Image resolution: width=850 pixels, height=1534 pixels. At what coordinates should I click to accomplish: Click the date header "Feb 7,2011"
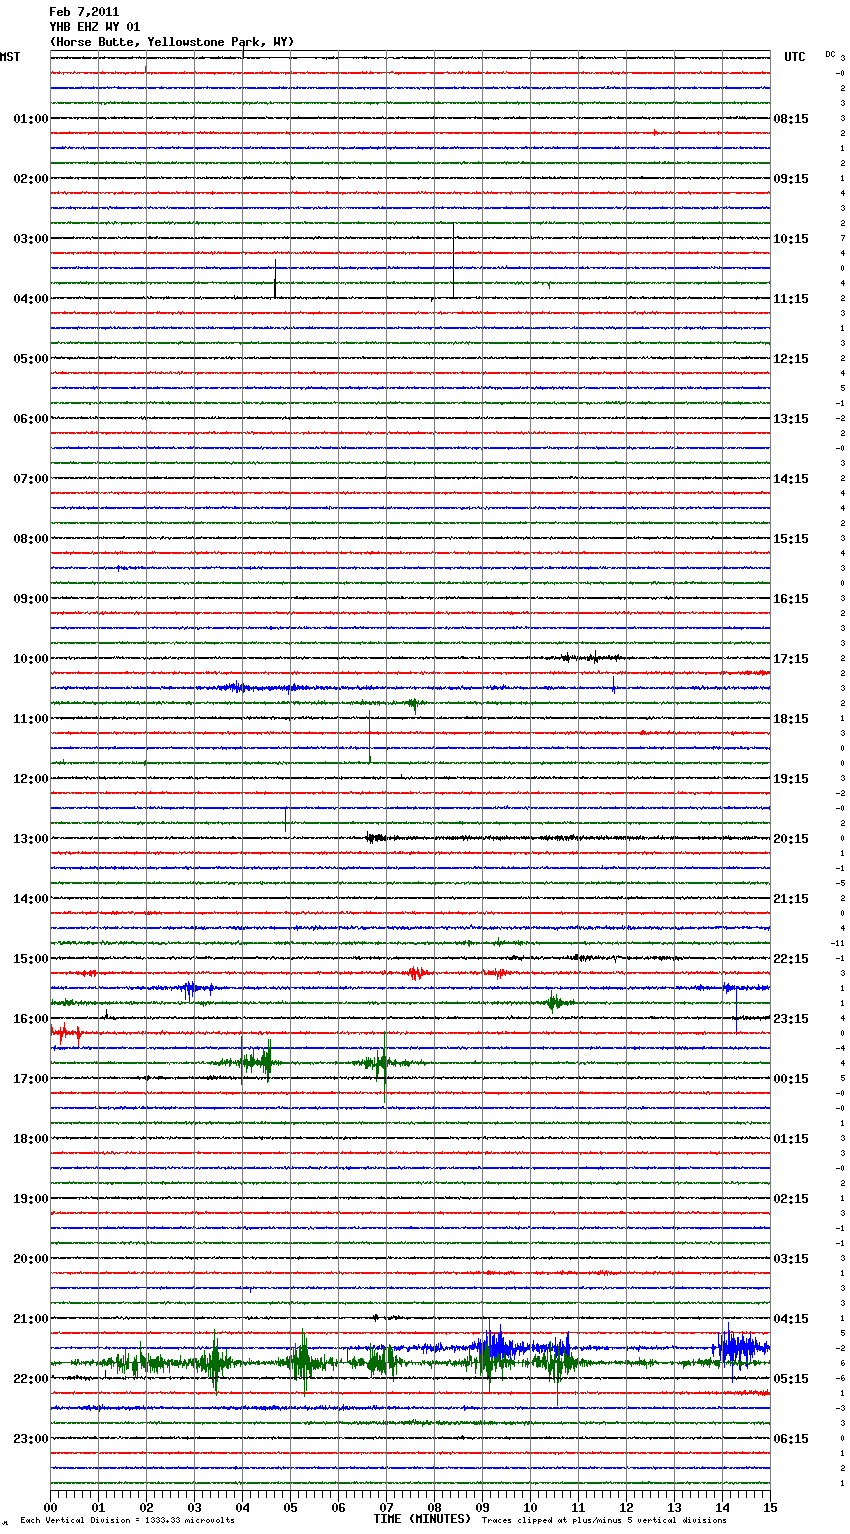point(84,12)
